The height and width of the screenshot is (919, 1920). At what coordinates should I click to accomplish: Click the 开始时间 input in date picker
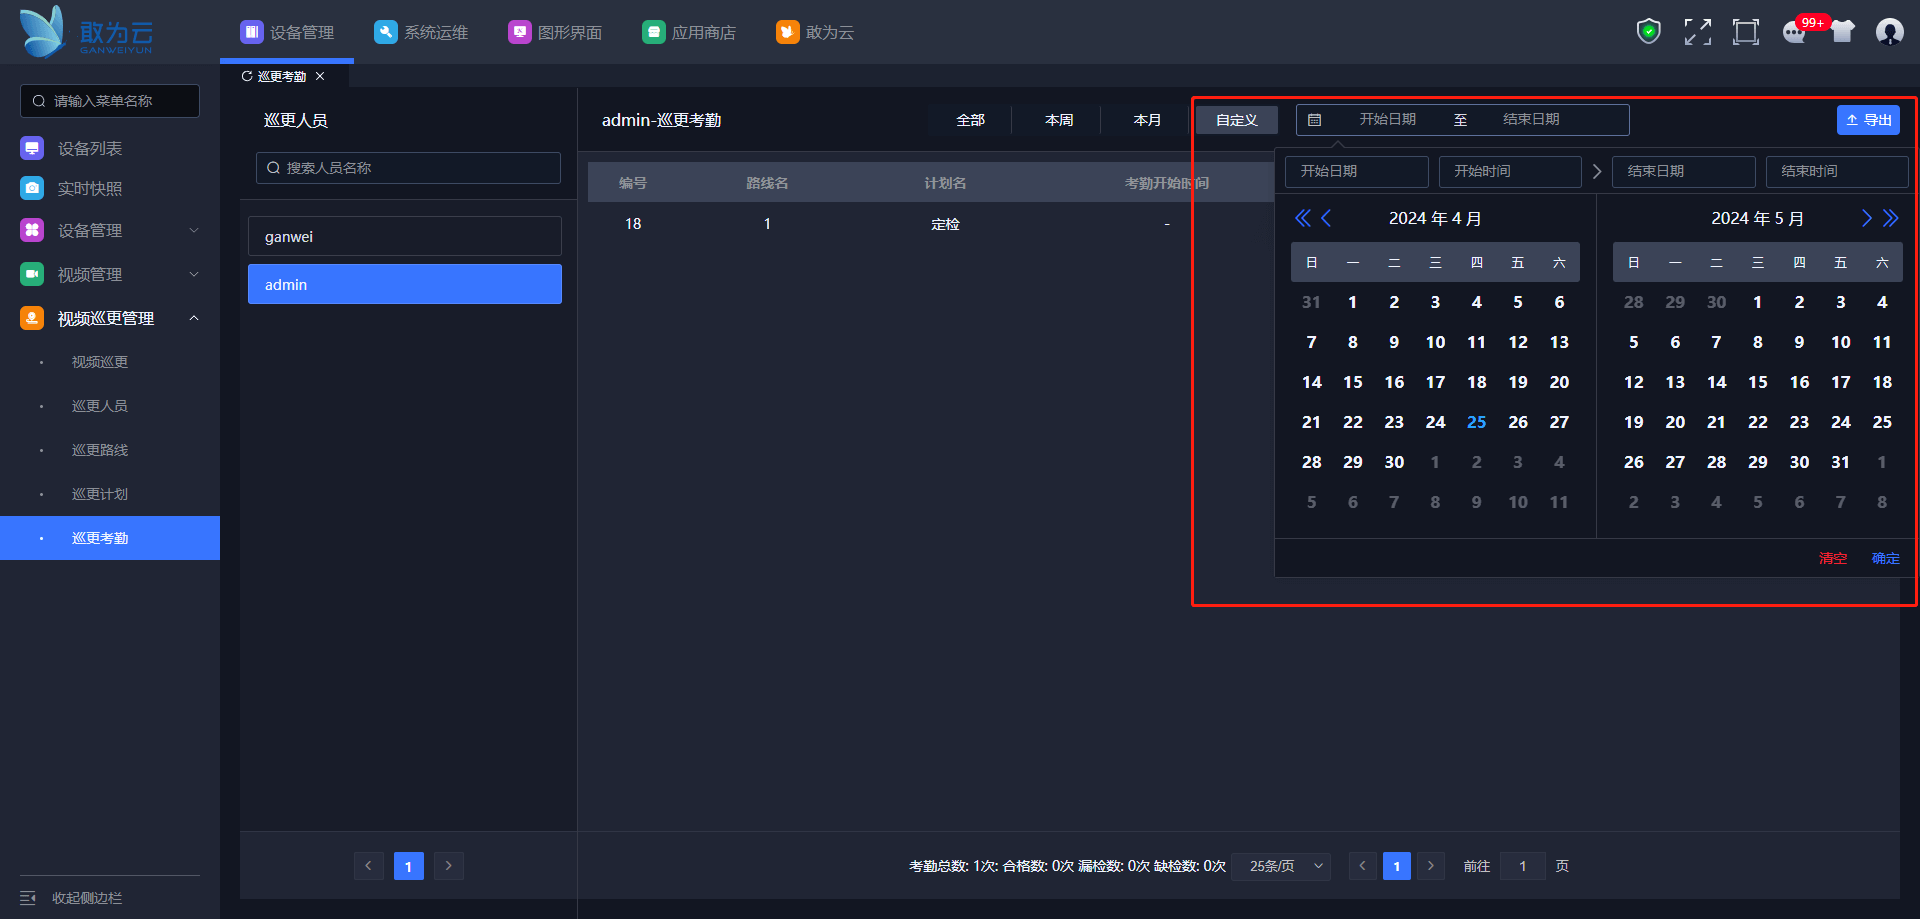pos(1510,172)
